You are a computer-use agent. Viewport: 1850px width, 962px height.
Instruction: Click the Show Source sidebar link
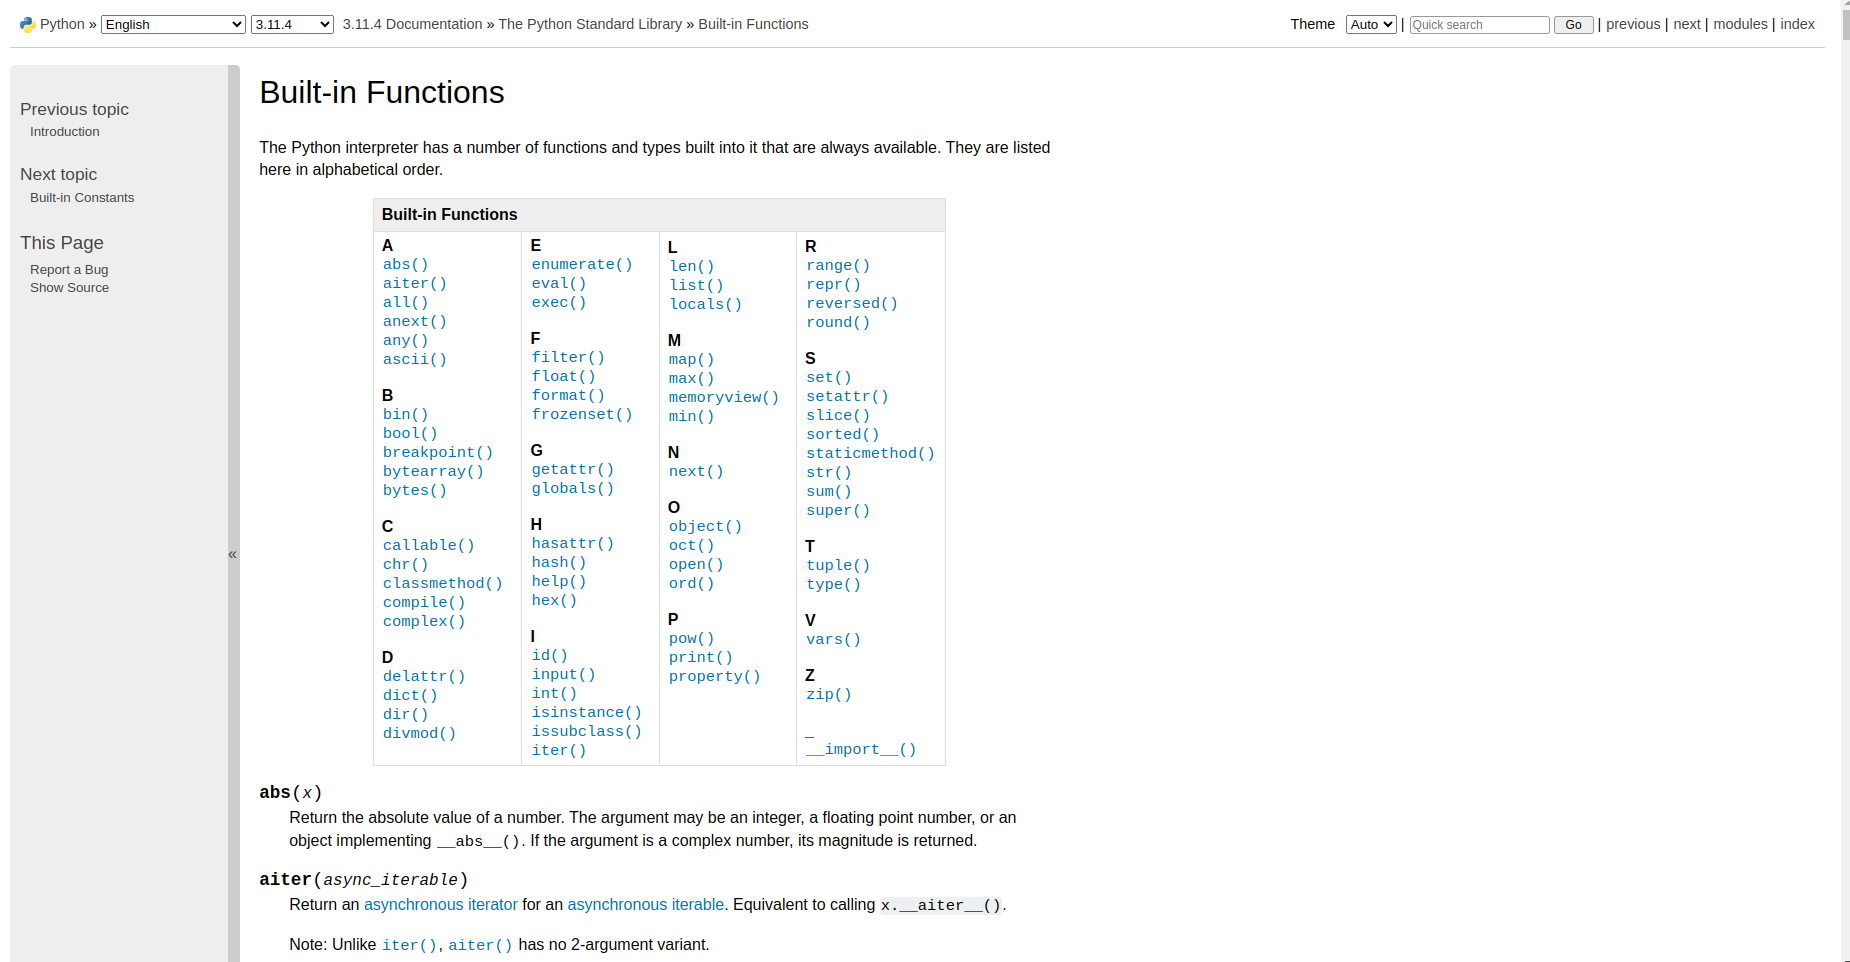click(69, 287)
